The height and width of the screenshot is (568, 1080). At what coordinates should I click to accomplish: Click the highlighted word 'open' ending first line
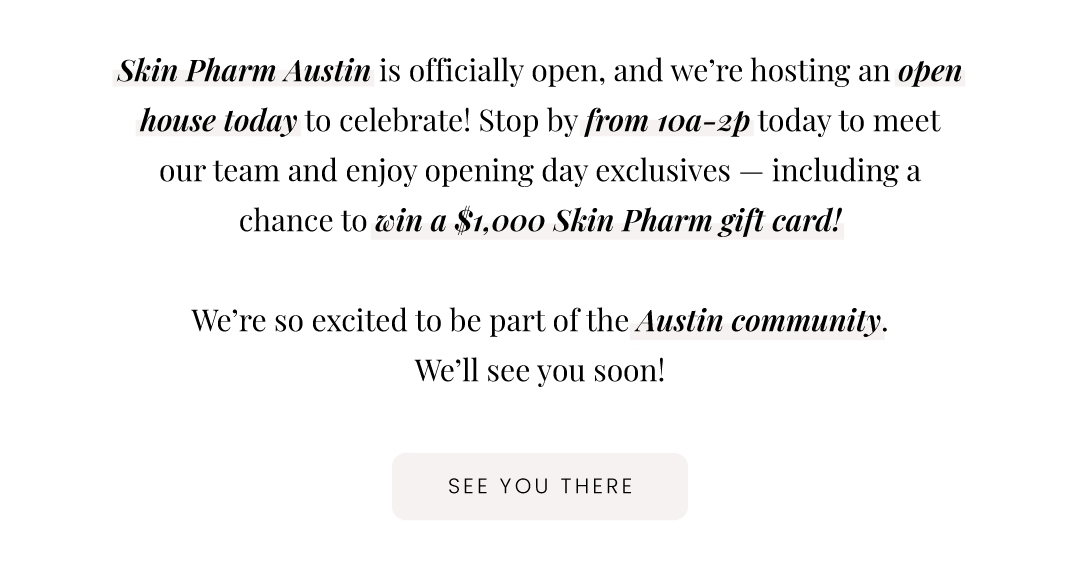(930, 71)
